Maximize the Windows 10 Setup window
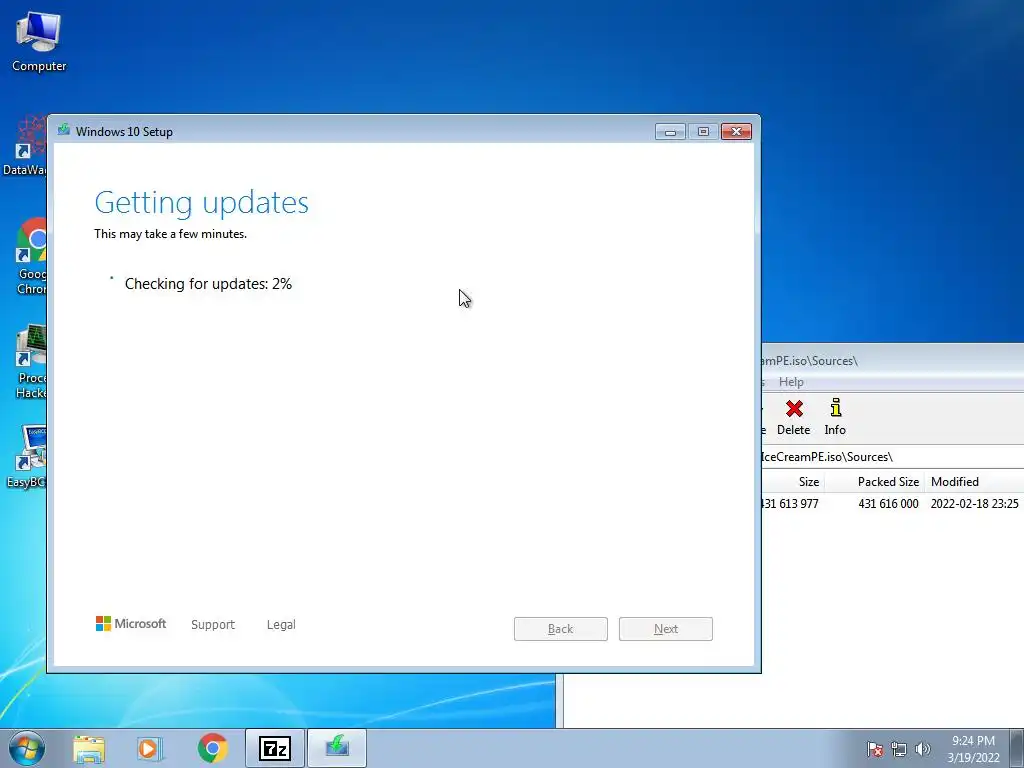The height and width of the screenshot is (768, 1024). pos(703,132)
